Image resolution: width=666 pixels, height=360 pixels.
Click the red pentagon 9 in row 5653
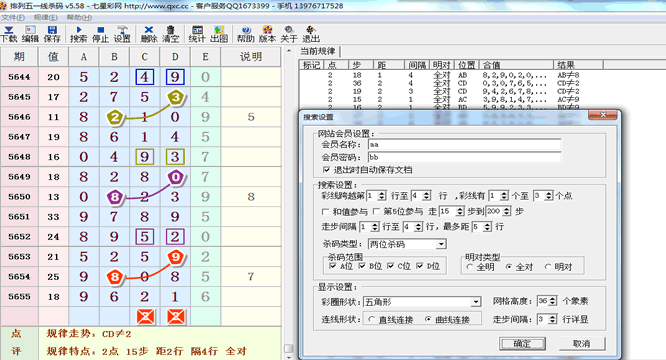pyautogui.click(x=176, y=257)
